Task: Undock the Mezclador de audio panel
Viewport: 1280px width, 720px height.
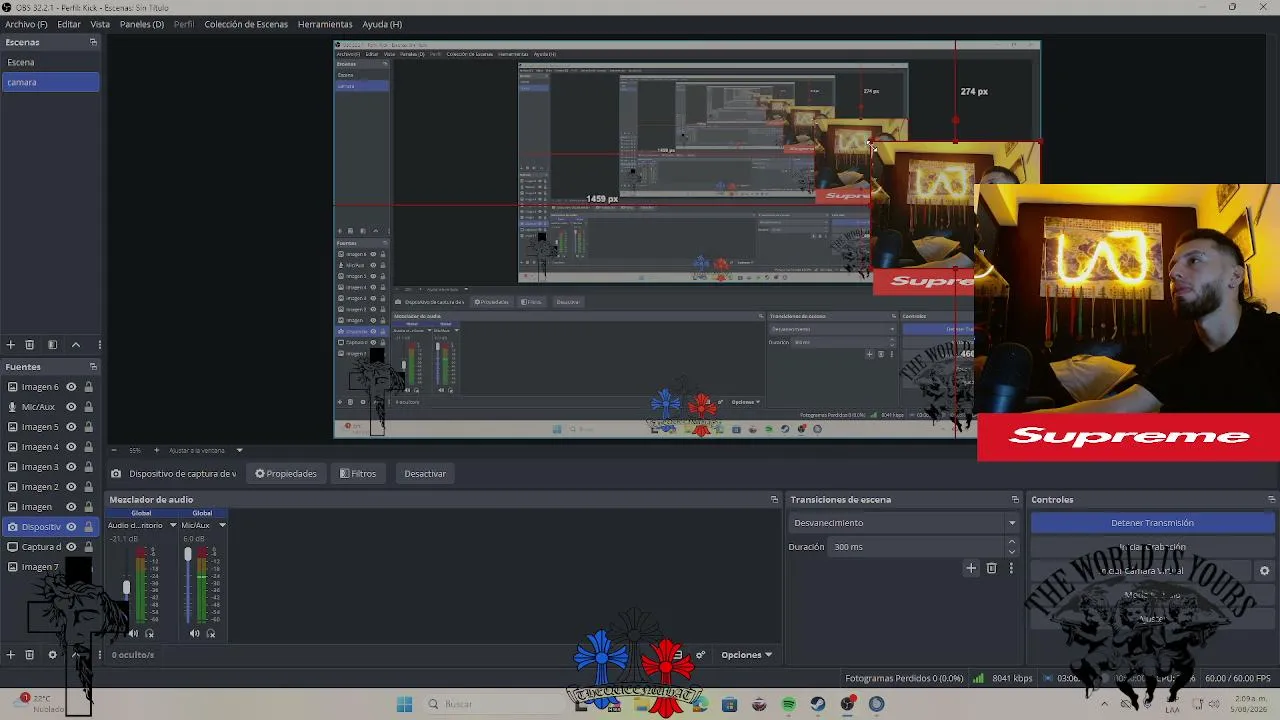Action: click(774, 500)
